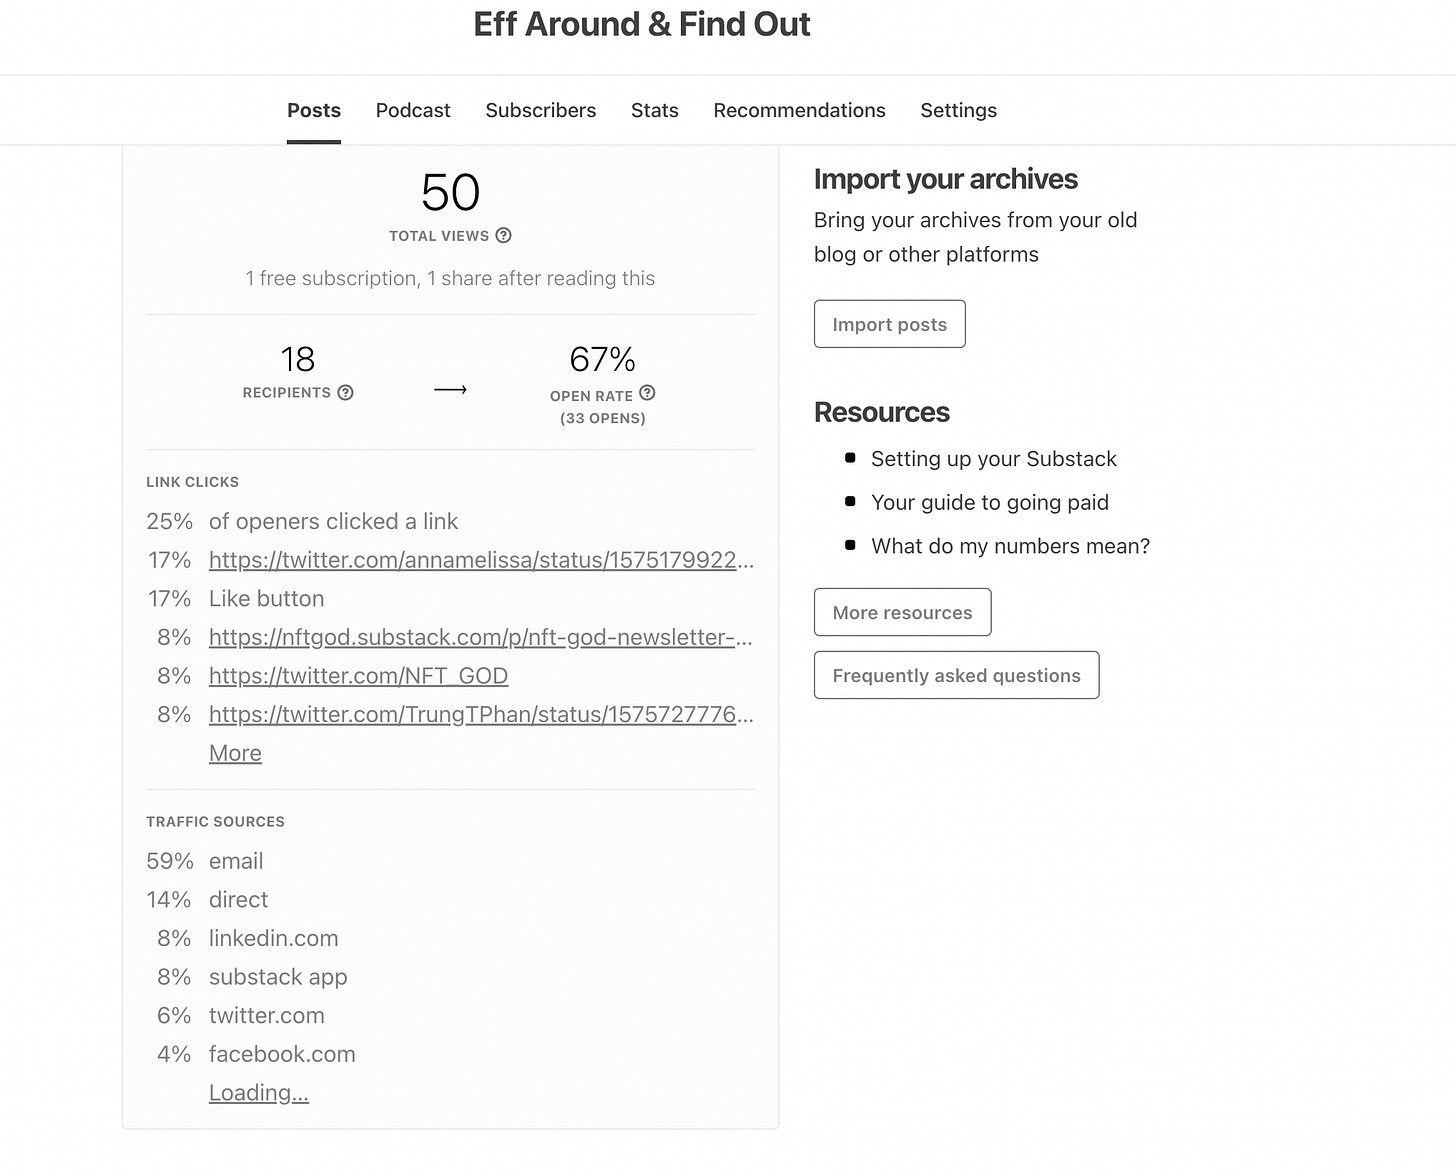The image size is (1456, 1174).
Task: Open the More resources button
Action: tap(902, 611)
